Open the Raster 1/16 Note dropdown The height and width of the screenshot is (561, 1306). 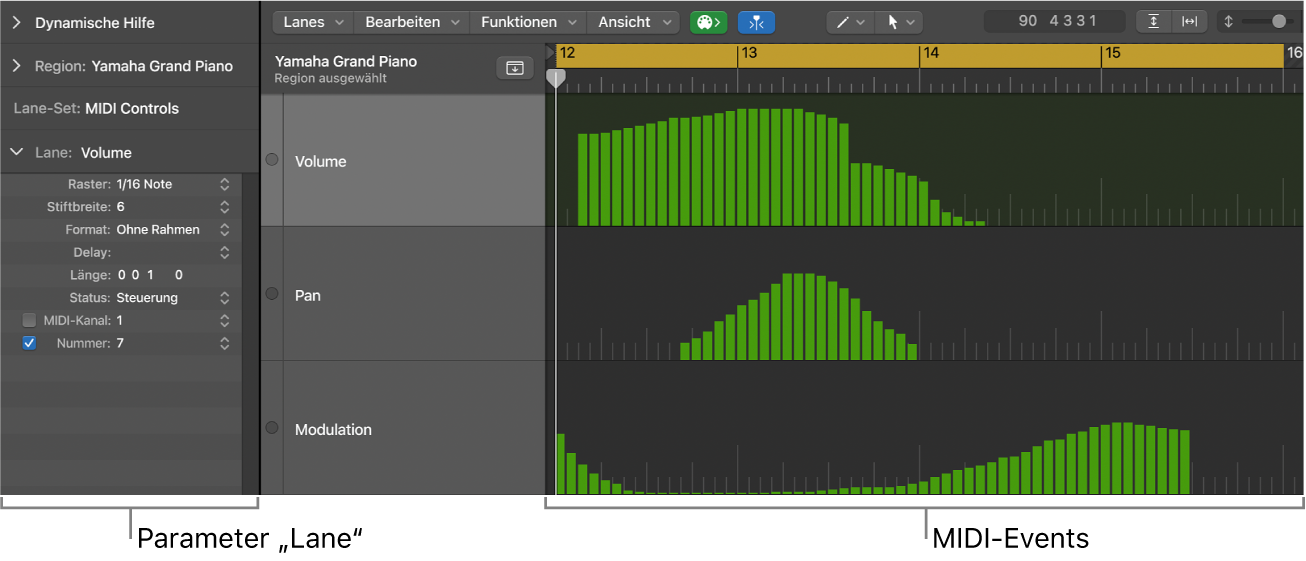click(224, 184)
